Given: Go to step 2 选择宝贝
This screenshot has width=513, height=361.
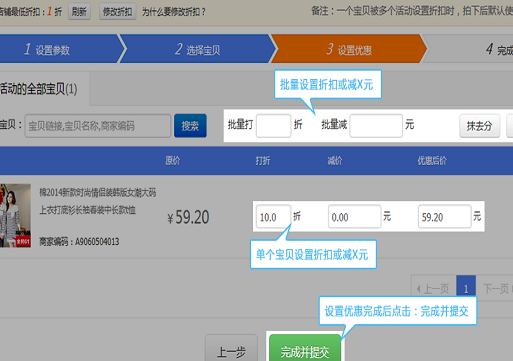Looking at the screenshot, I should click(x=198, y=49).
